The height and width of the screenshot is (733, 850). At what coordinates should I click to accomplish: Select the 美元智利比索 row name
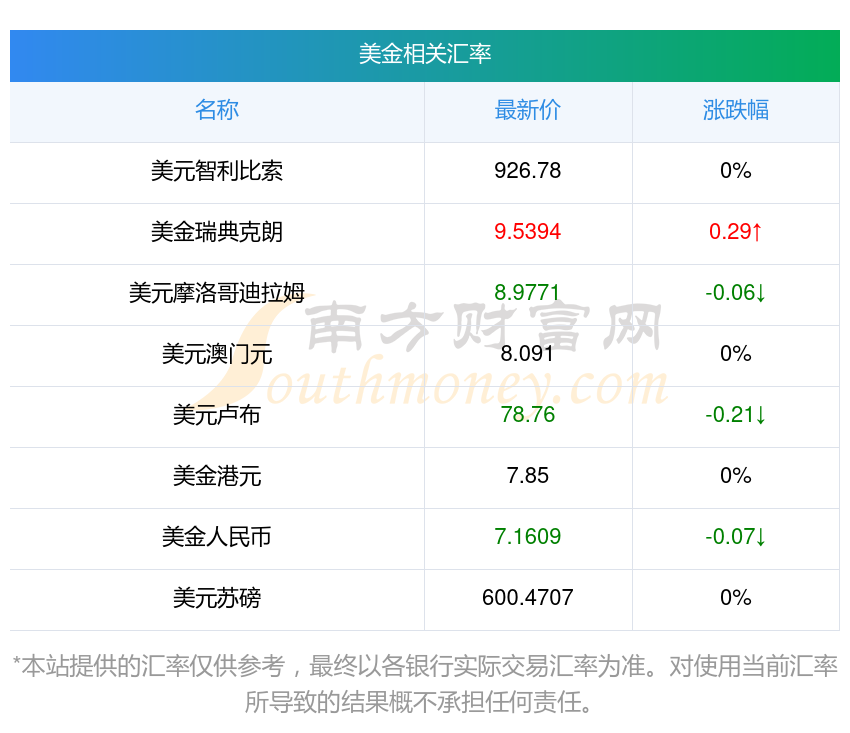pyautogui.click(x=217, y=171)
